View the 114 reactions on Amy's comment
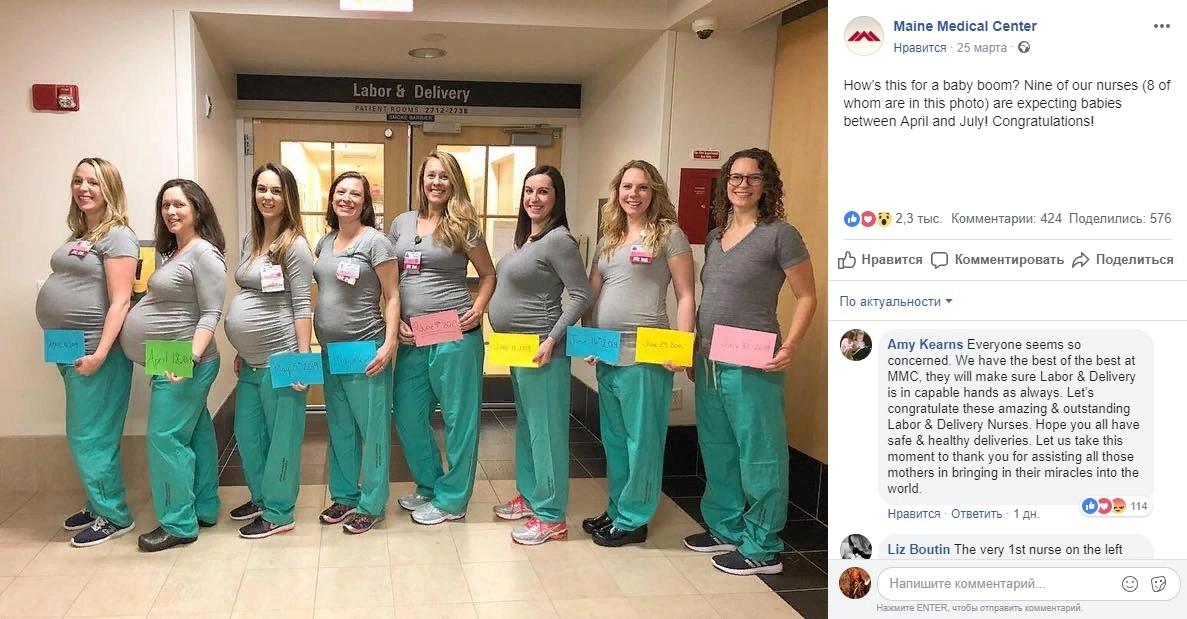Screen dimensions: 1187x619 [x=1117, y=506]
